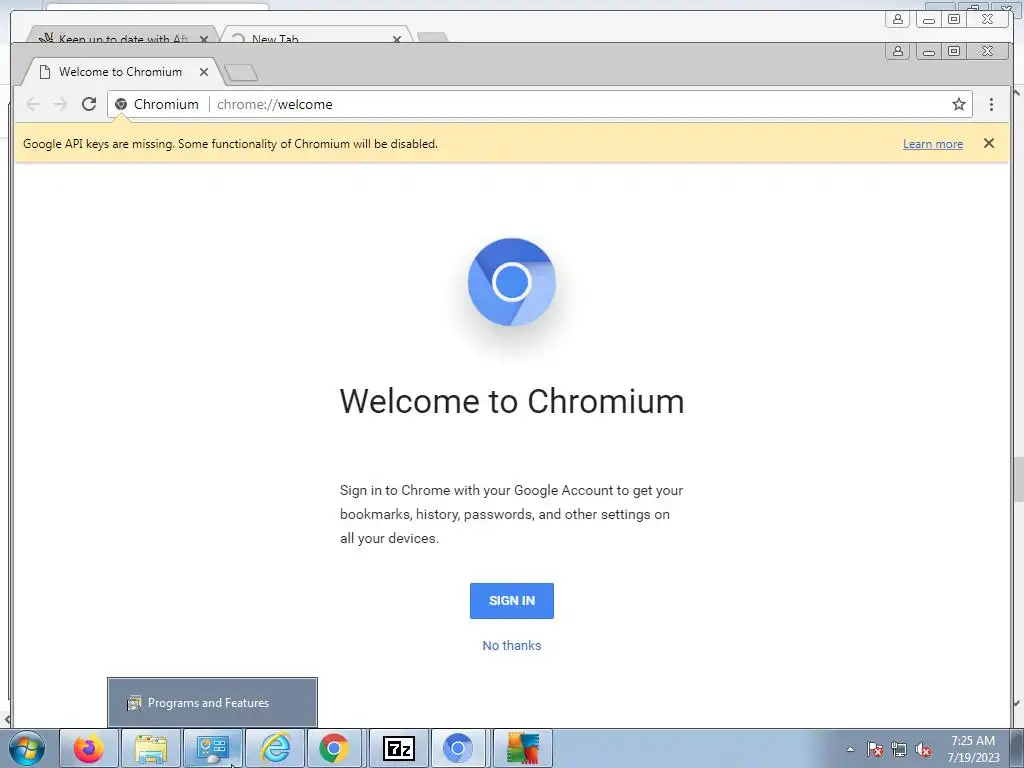Open the Chromium three-dot menu
Viewport: 1024px width, 768px height.
tap(991, 104)
